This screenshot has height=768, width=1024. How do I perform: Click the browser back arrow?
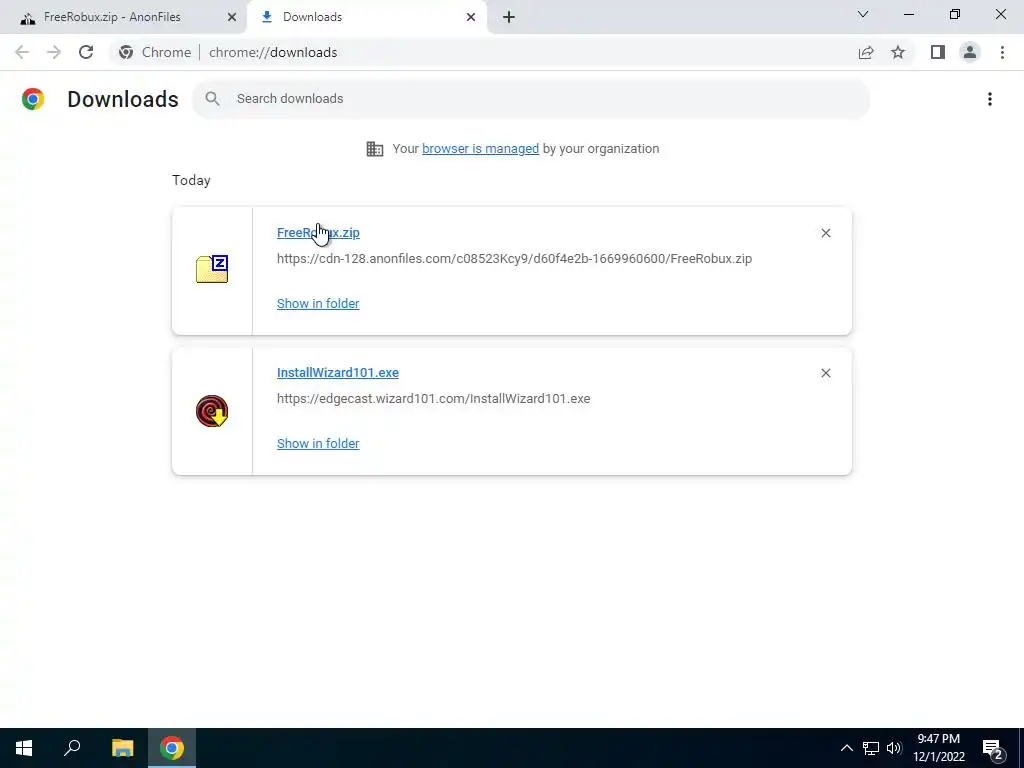coord(22,52)
